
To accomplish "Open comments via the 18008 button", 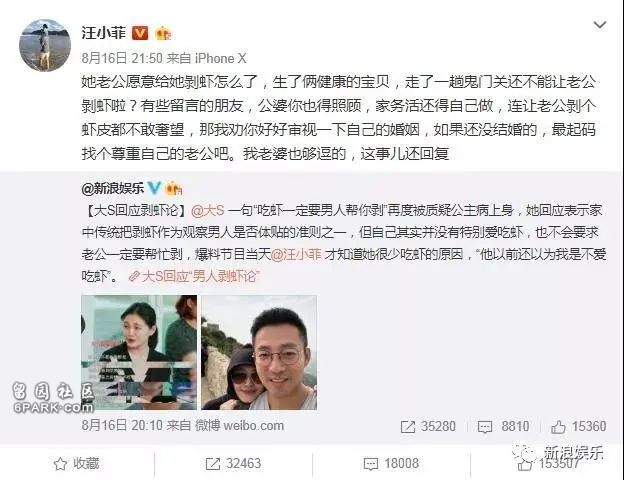I will pos(391,464).
